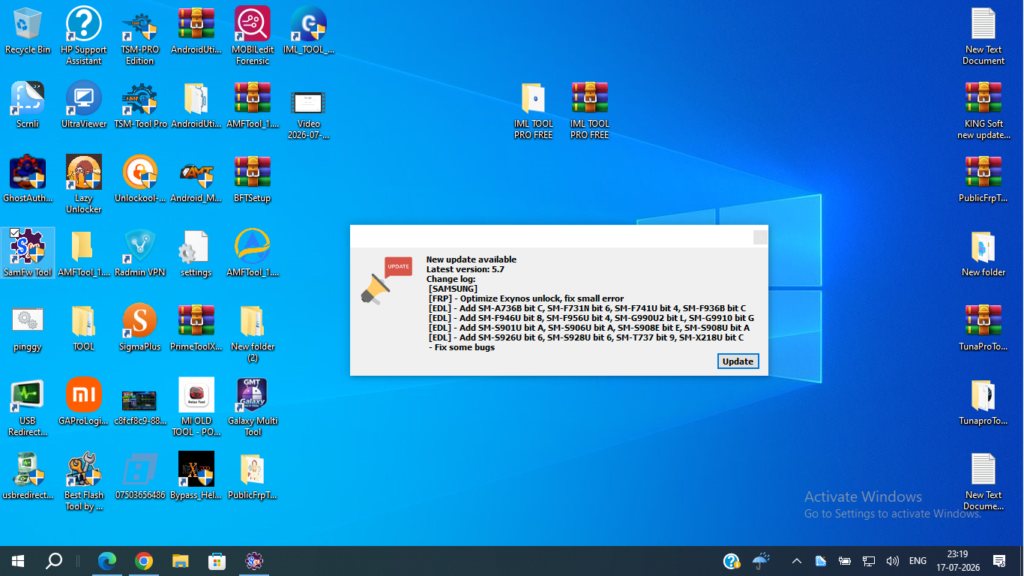Open HP Support Assistant tray icon
Viewport: 1024px width, 576px height.
pos(731,561)
